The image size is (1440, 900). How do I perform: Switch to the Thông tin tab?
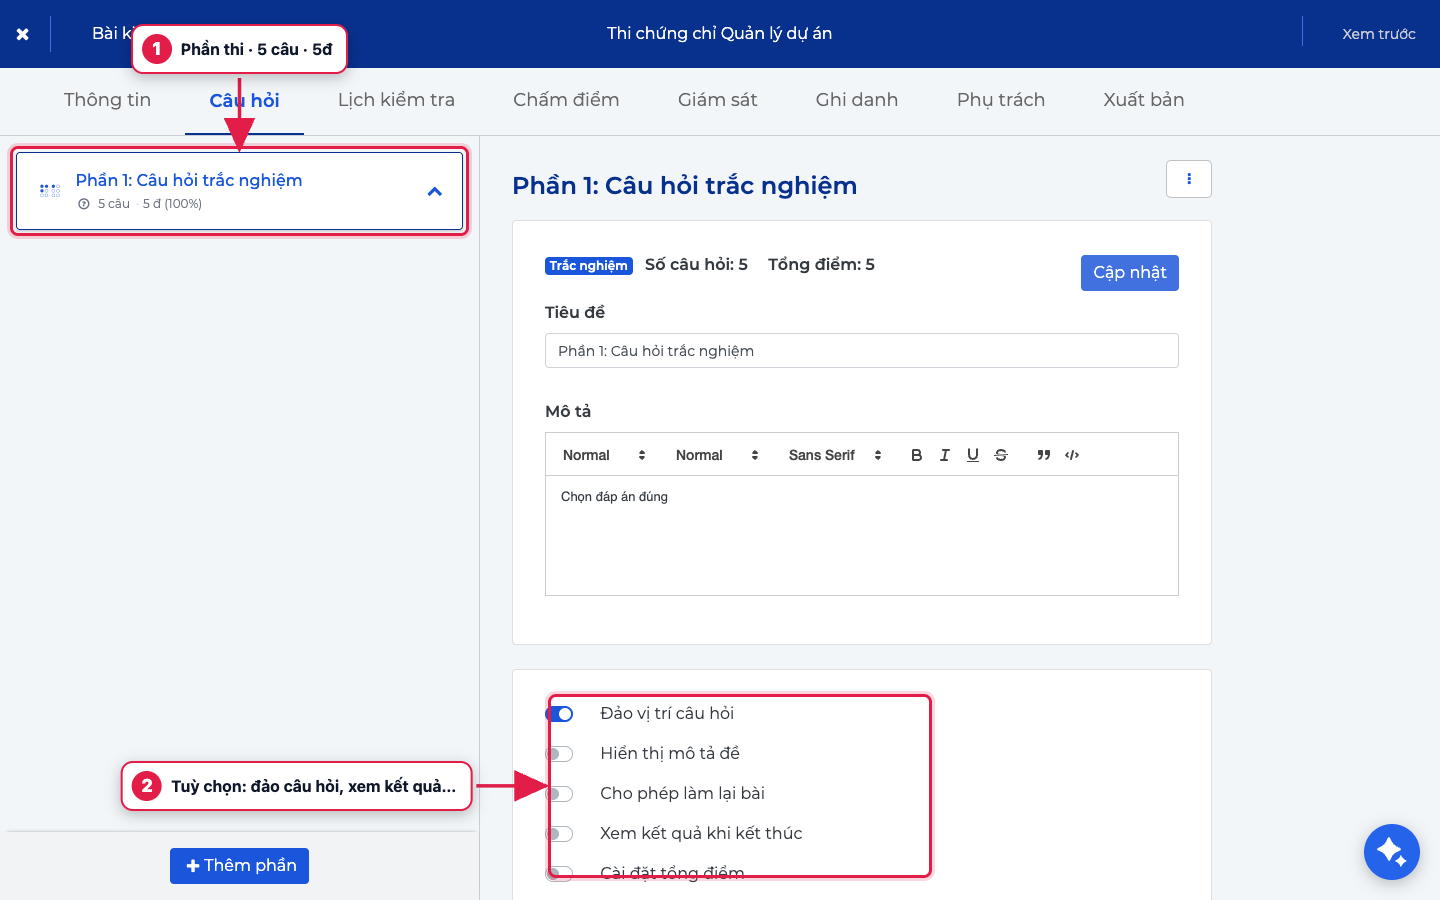(x=107, y=100)
